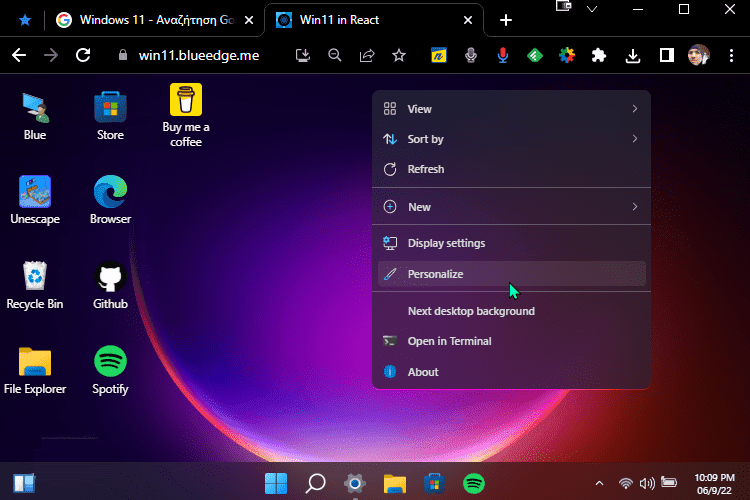Bookmark this page with the star icon
Image resolution: width=750 pixels, height=500 pixels.
point(399,56)
